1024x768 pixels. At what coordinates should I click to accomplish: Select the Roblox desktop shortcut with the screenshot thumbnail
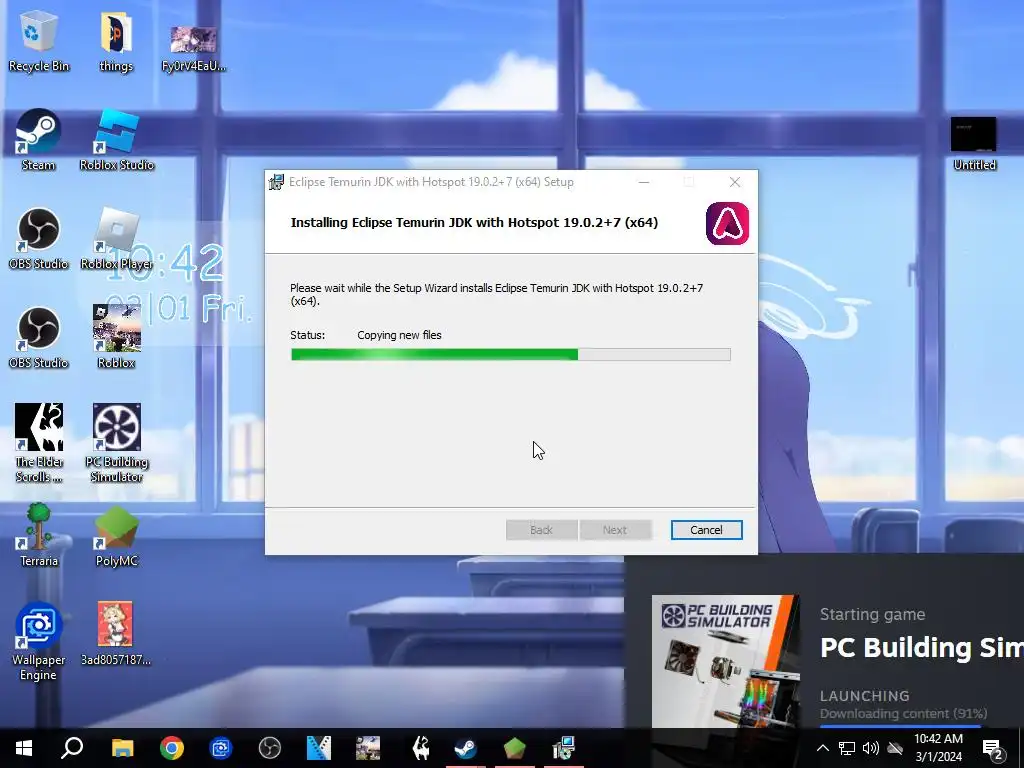[x=116, y=338]
